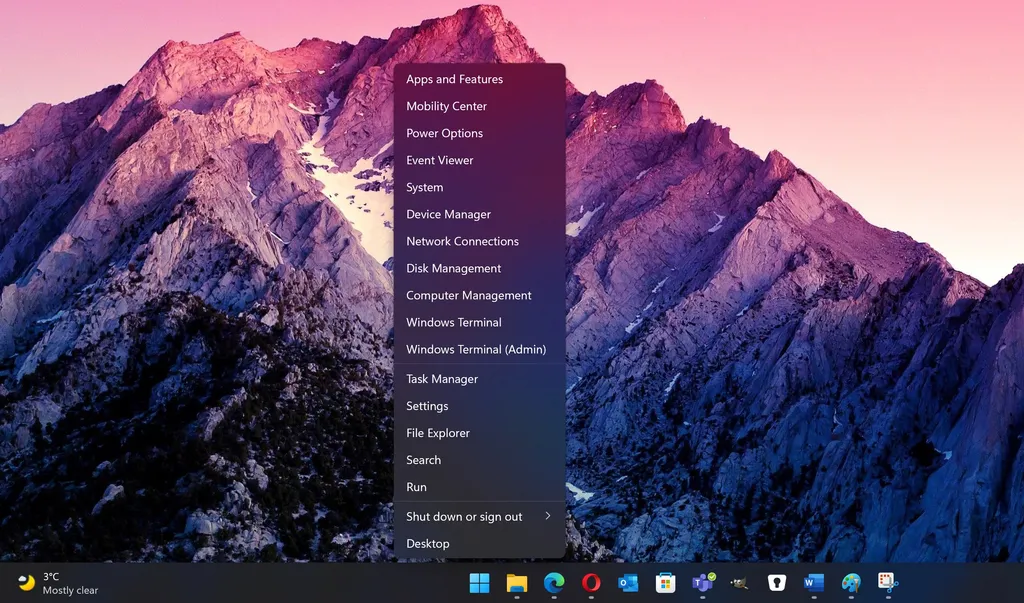This screenshot has width=1024, height=603.
Task: Select Apps and Features in the menu
Action: pos(454,79)
